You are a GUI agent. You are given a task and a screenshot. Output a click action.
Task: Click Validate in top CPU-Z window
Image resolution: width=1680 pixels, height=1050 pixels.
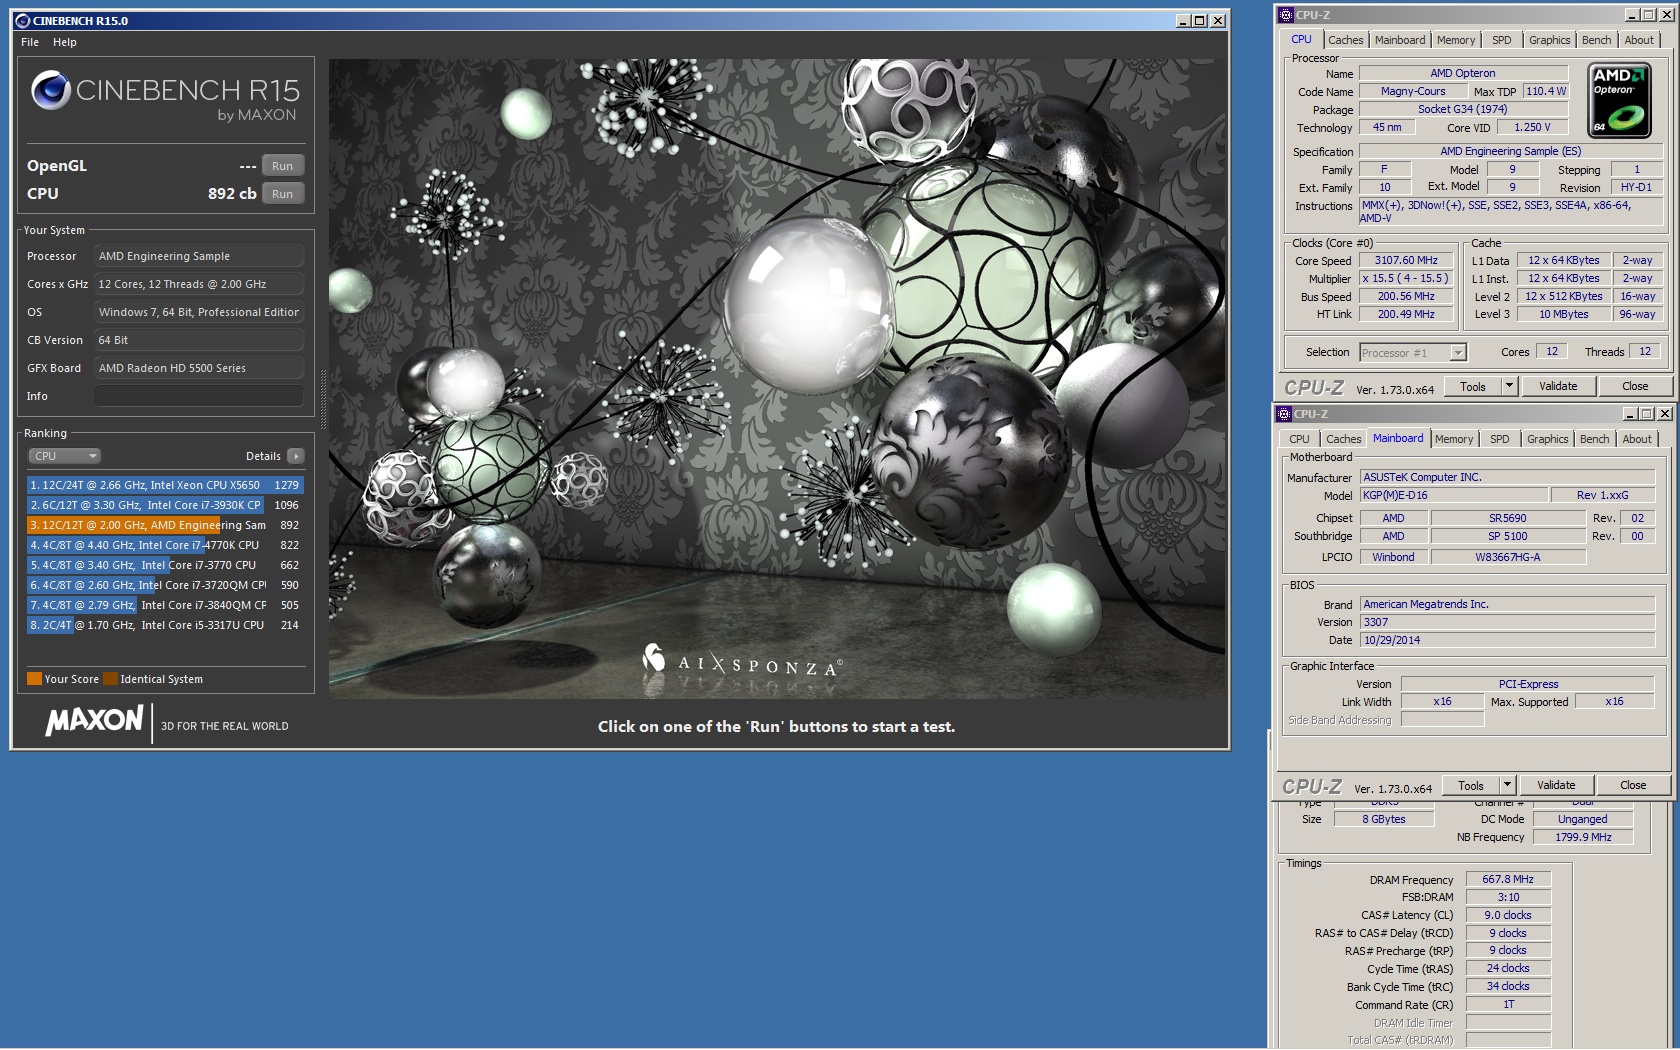[1558, 387]
